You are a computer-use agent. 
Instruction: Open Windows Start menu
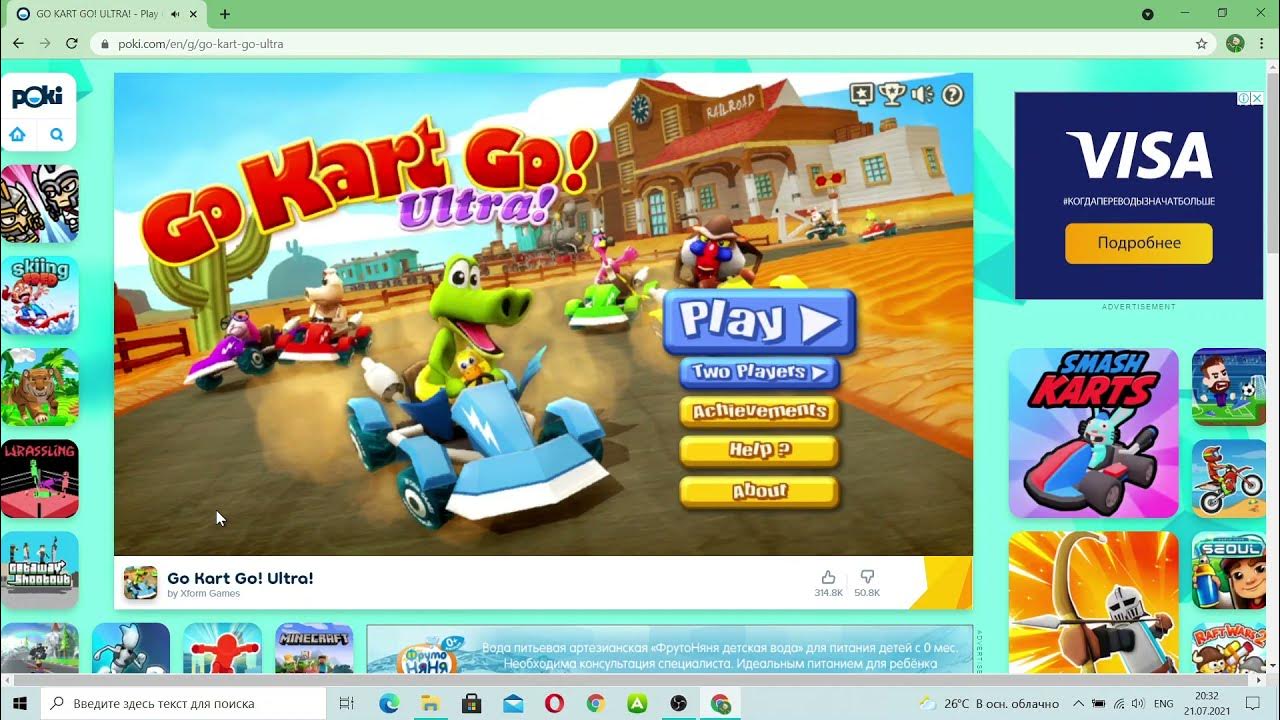[x=20, y=703]
